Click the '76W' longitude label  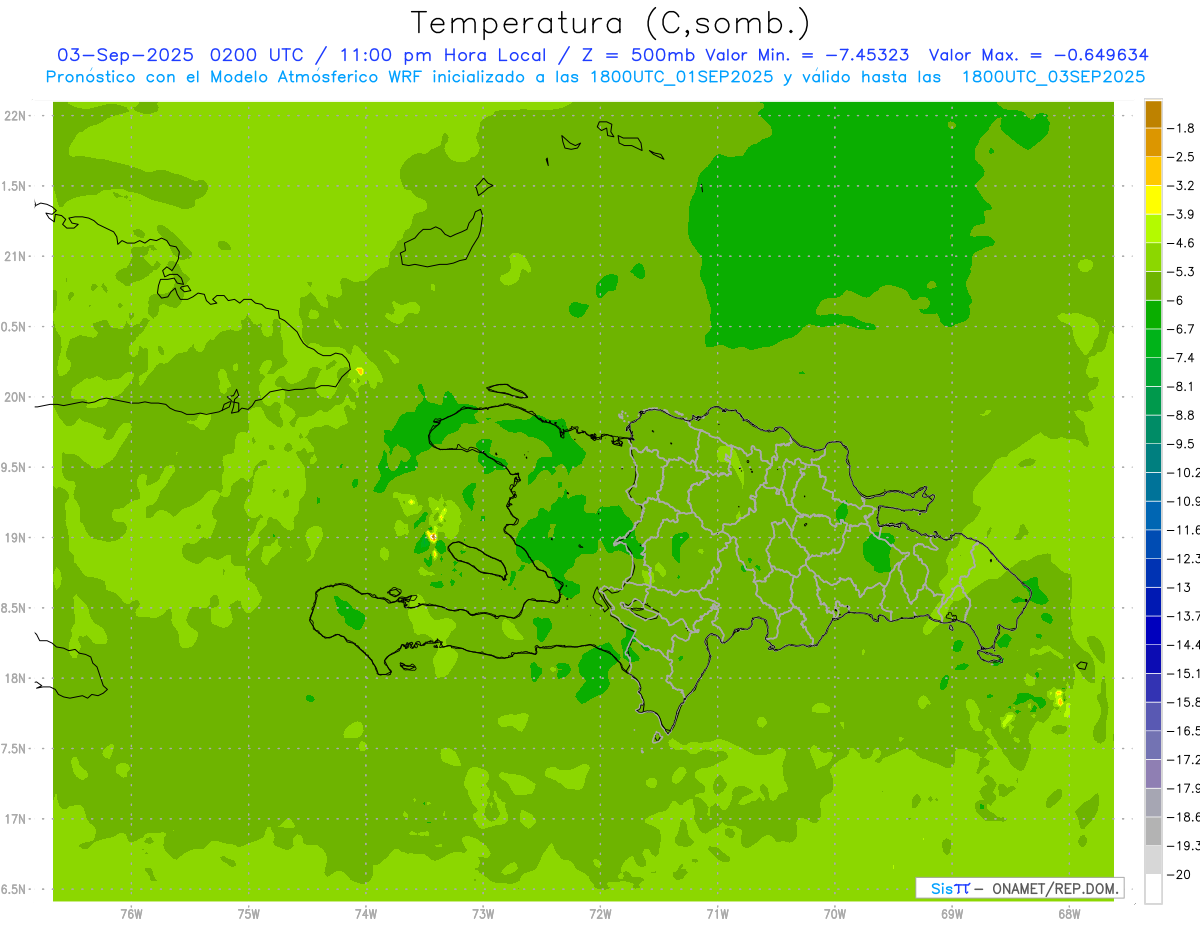click(x=131, y=914)
